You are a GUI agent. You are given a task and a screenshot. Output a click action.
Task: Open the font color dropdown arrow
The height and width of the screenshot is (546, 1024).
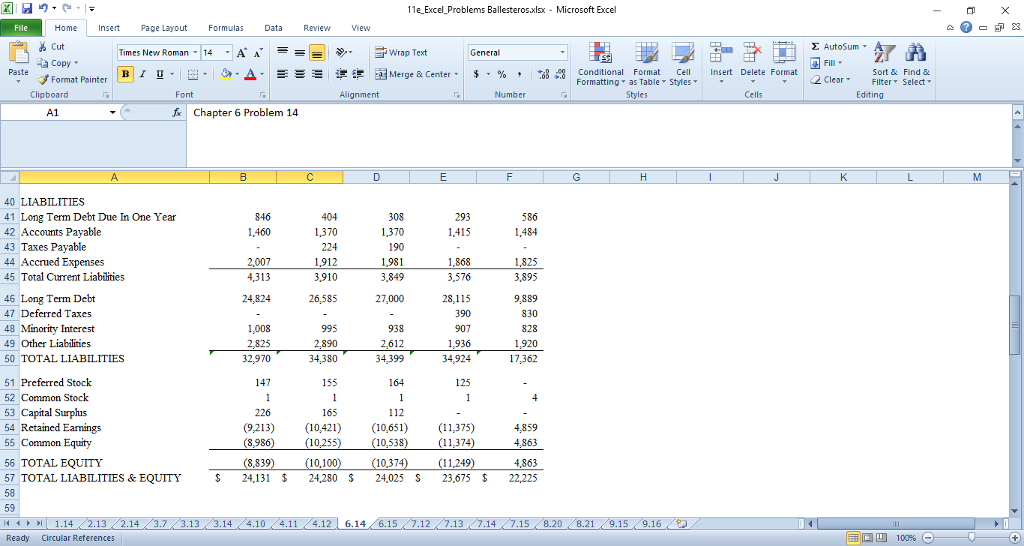(x=262, y=74)
